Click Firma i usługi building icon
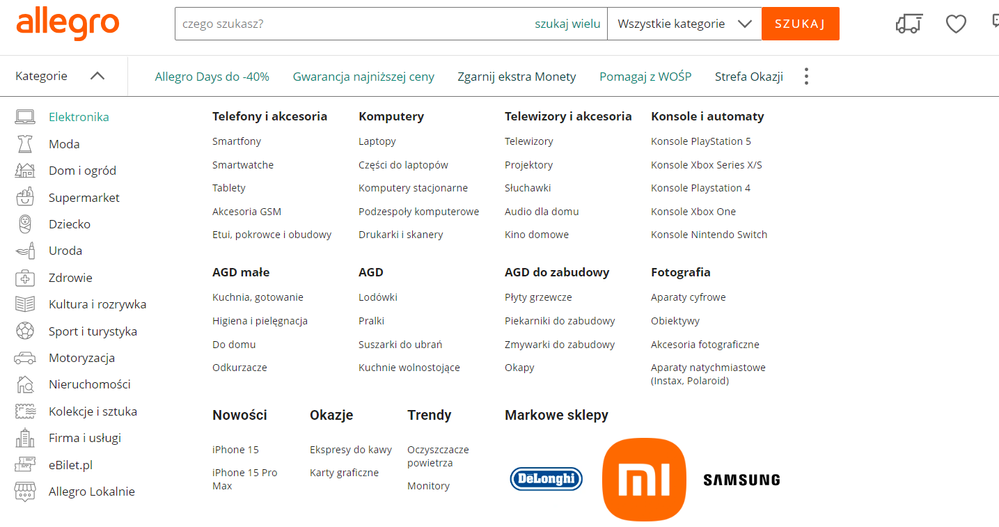Screen dimensions: 999x527 (x=25, y=438)
